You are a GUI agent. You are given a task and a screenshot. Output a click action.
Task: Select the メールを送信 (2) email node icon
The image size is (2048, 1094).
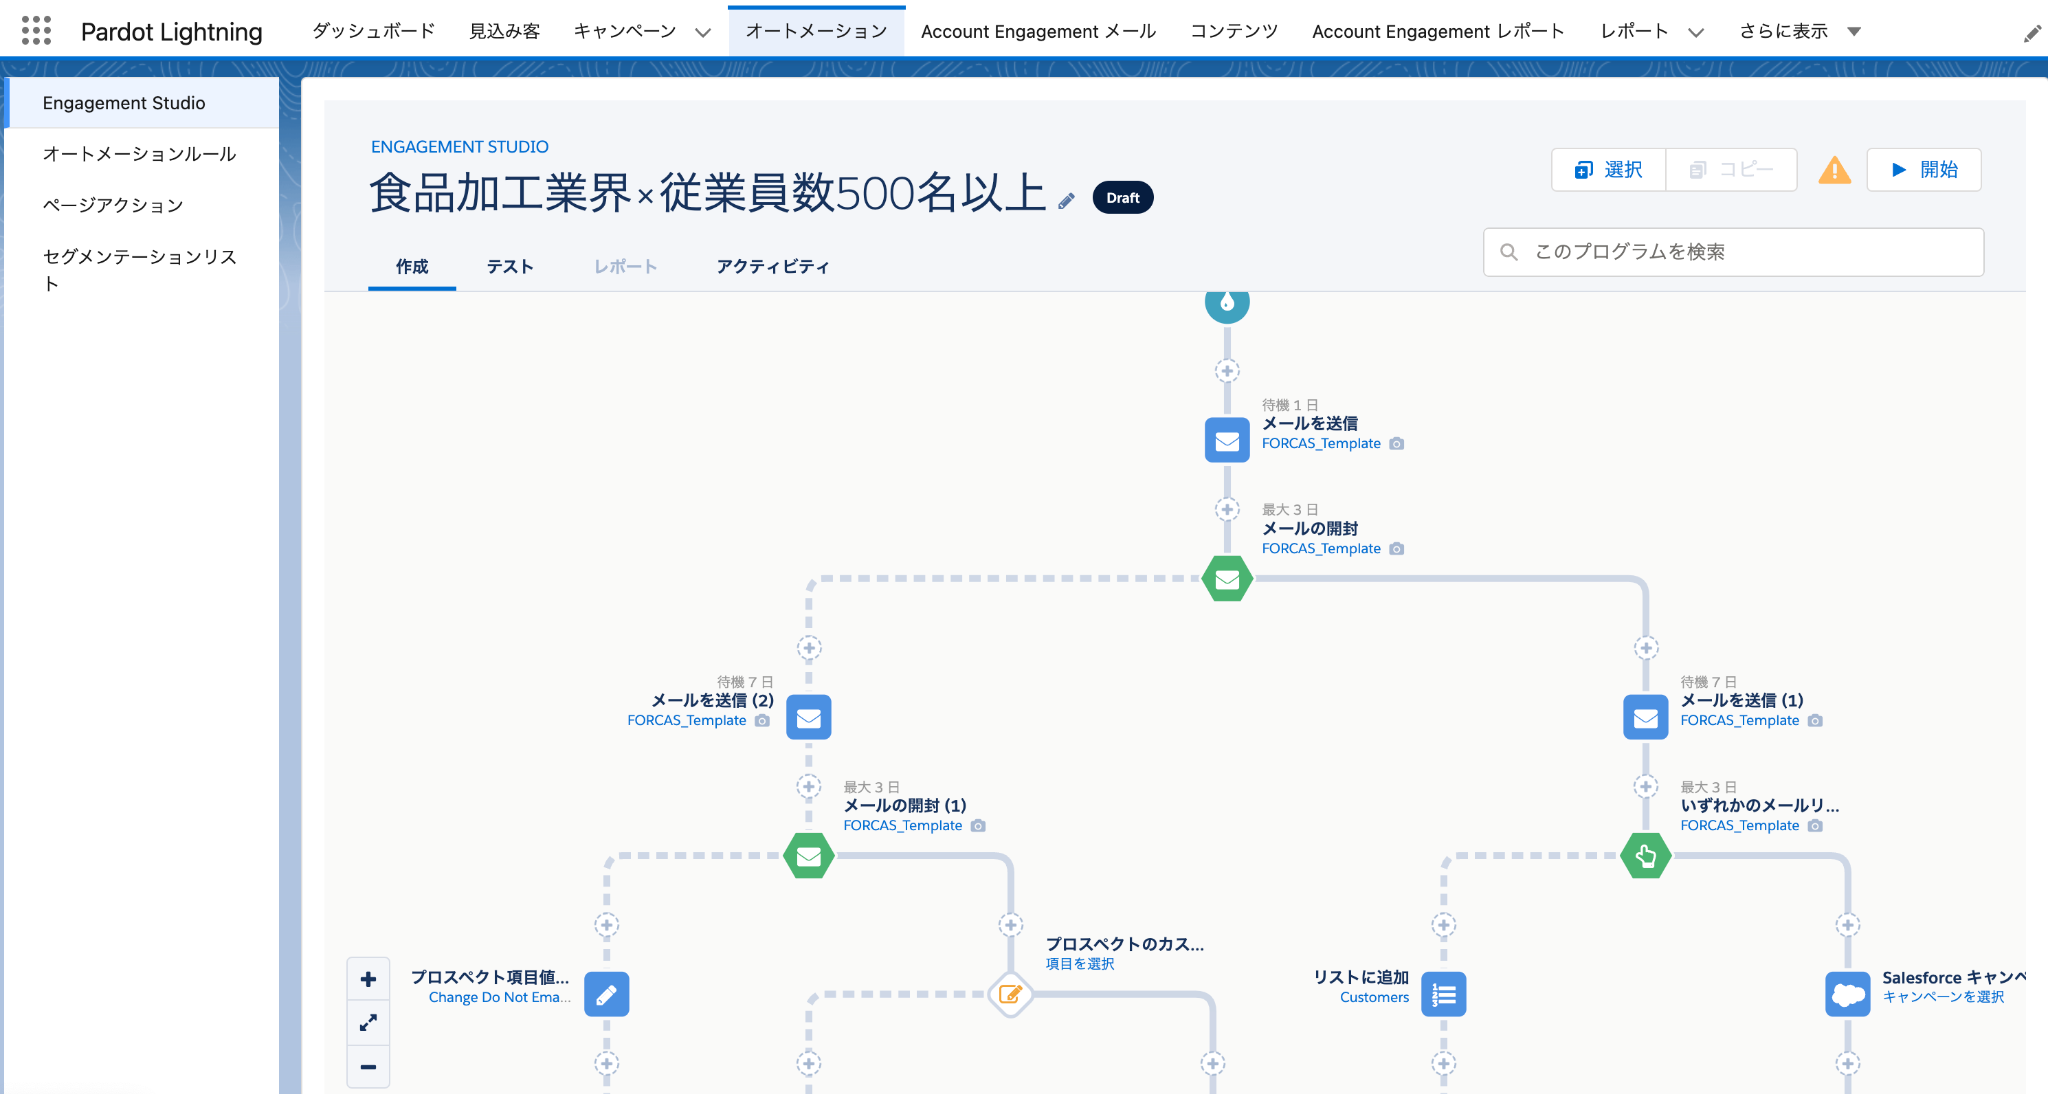coord(808,717)
